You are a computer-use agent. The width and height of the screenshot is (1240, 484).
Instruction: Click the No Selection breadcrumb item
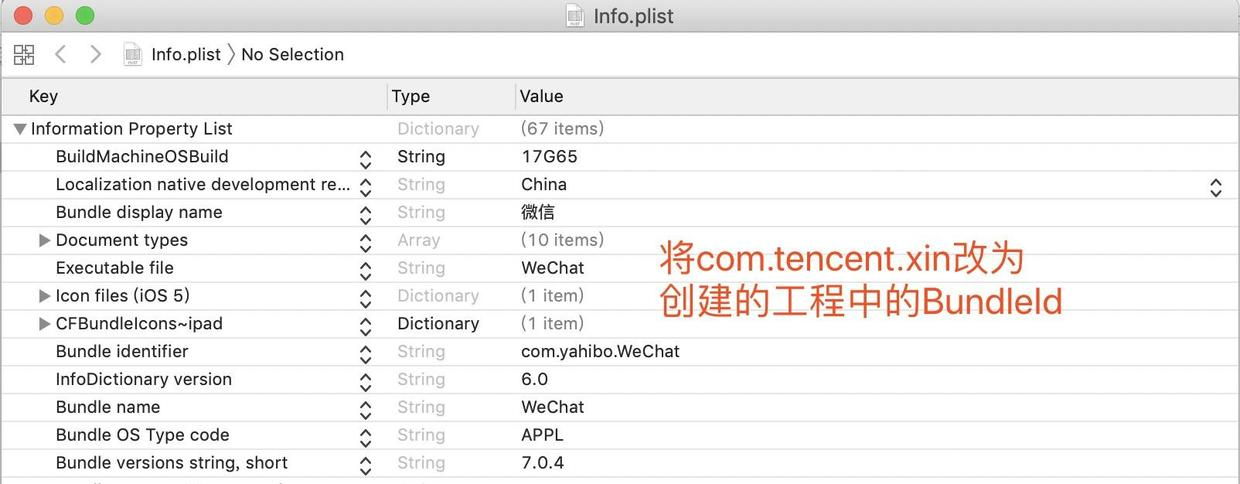[x=292, y=54]
